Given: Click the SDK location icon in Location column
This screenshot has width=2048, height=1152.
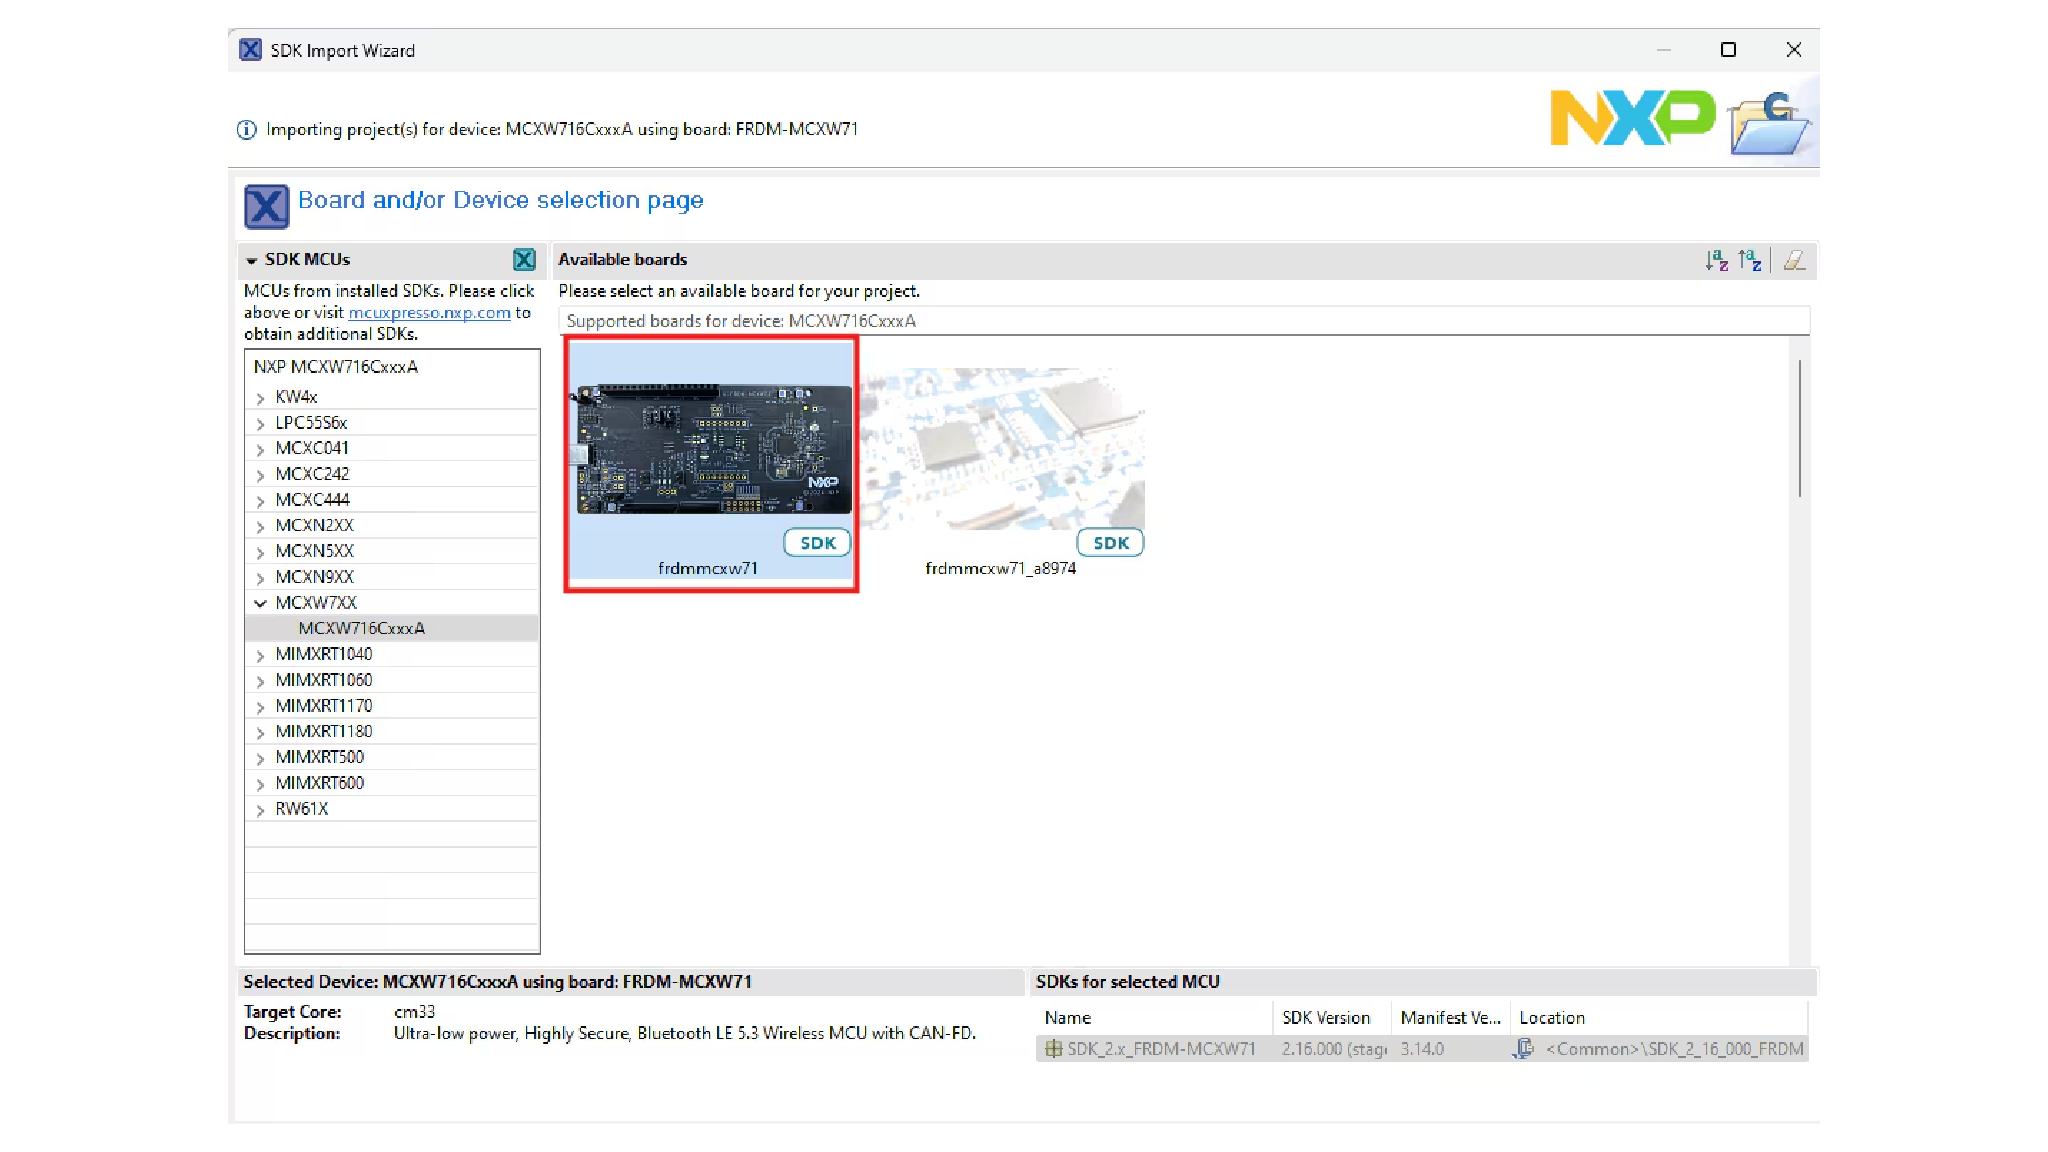Looking at the screenshot, I should coord(1523,1049).
